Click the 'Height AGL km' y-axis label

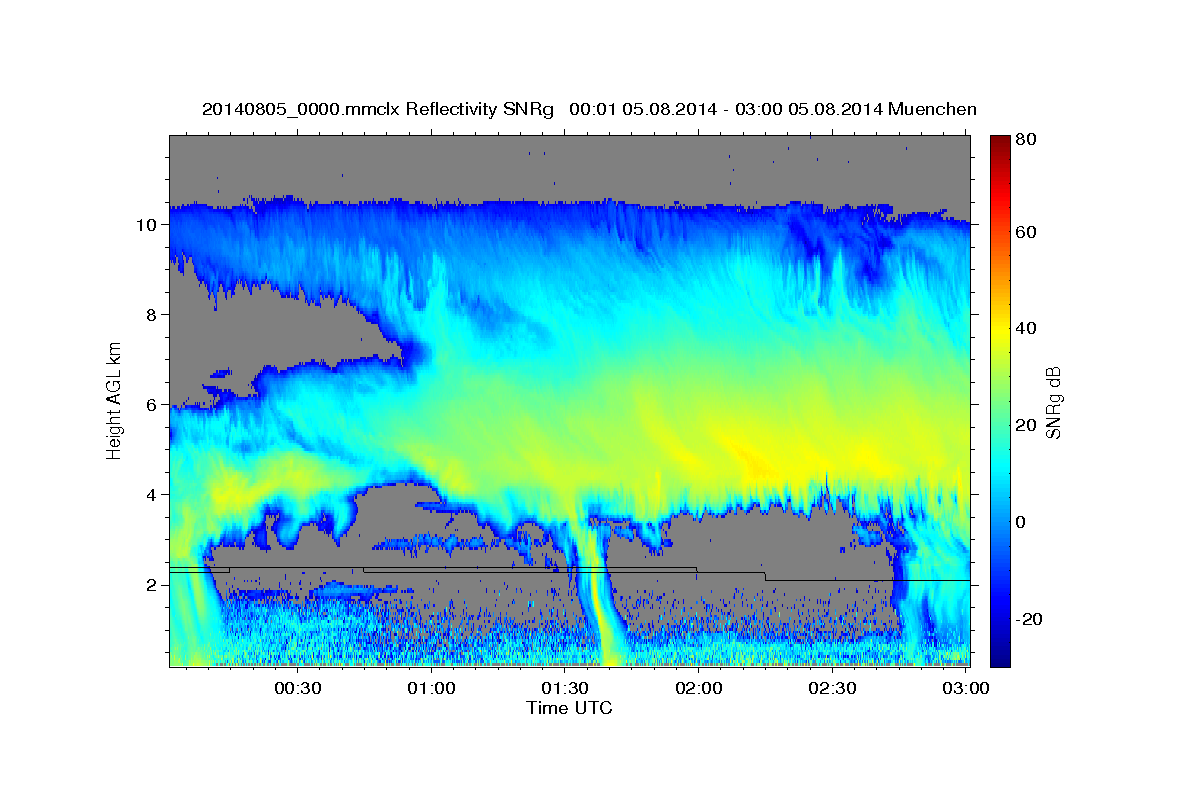click(x=115, y=399)
